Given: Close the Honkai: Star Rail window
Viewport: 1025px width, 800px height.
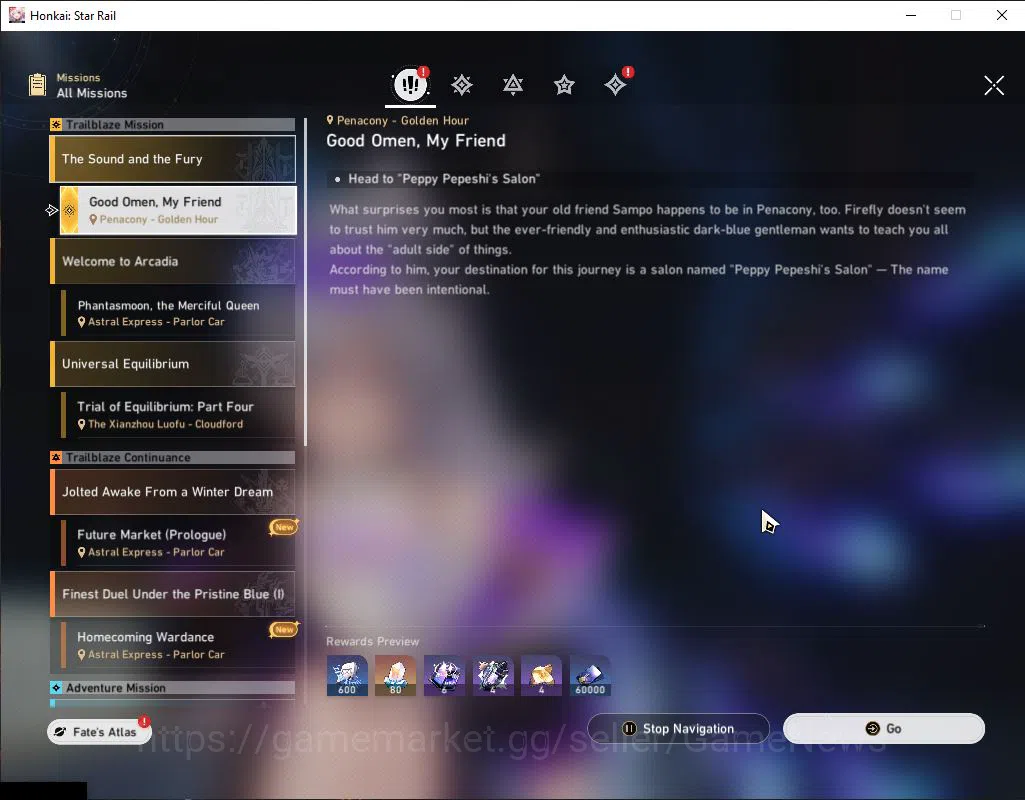Looking at the screenshot, I should [x=1001, y=15].
